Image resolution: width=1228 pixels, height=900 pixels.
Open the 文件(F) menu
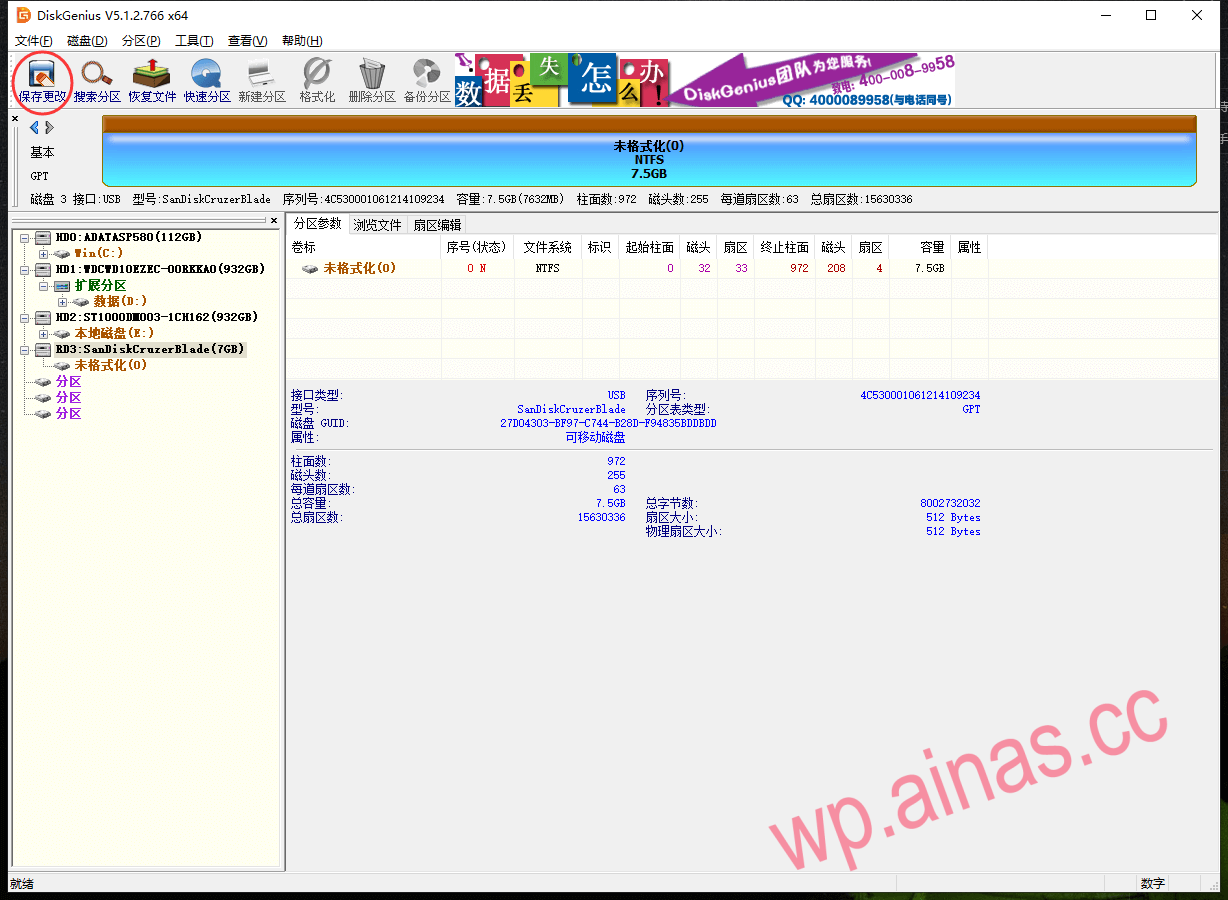[x=34, y=41]
